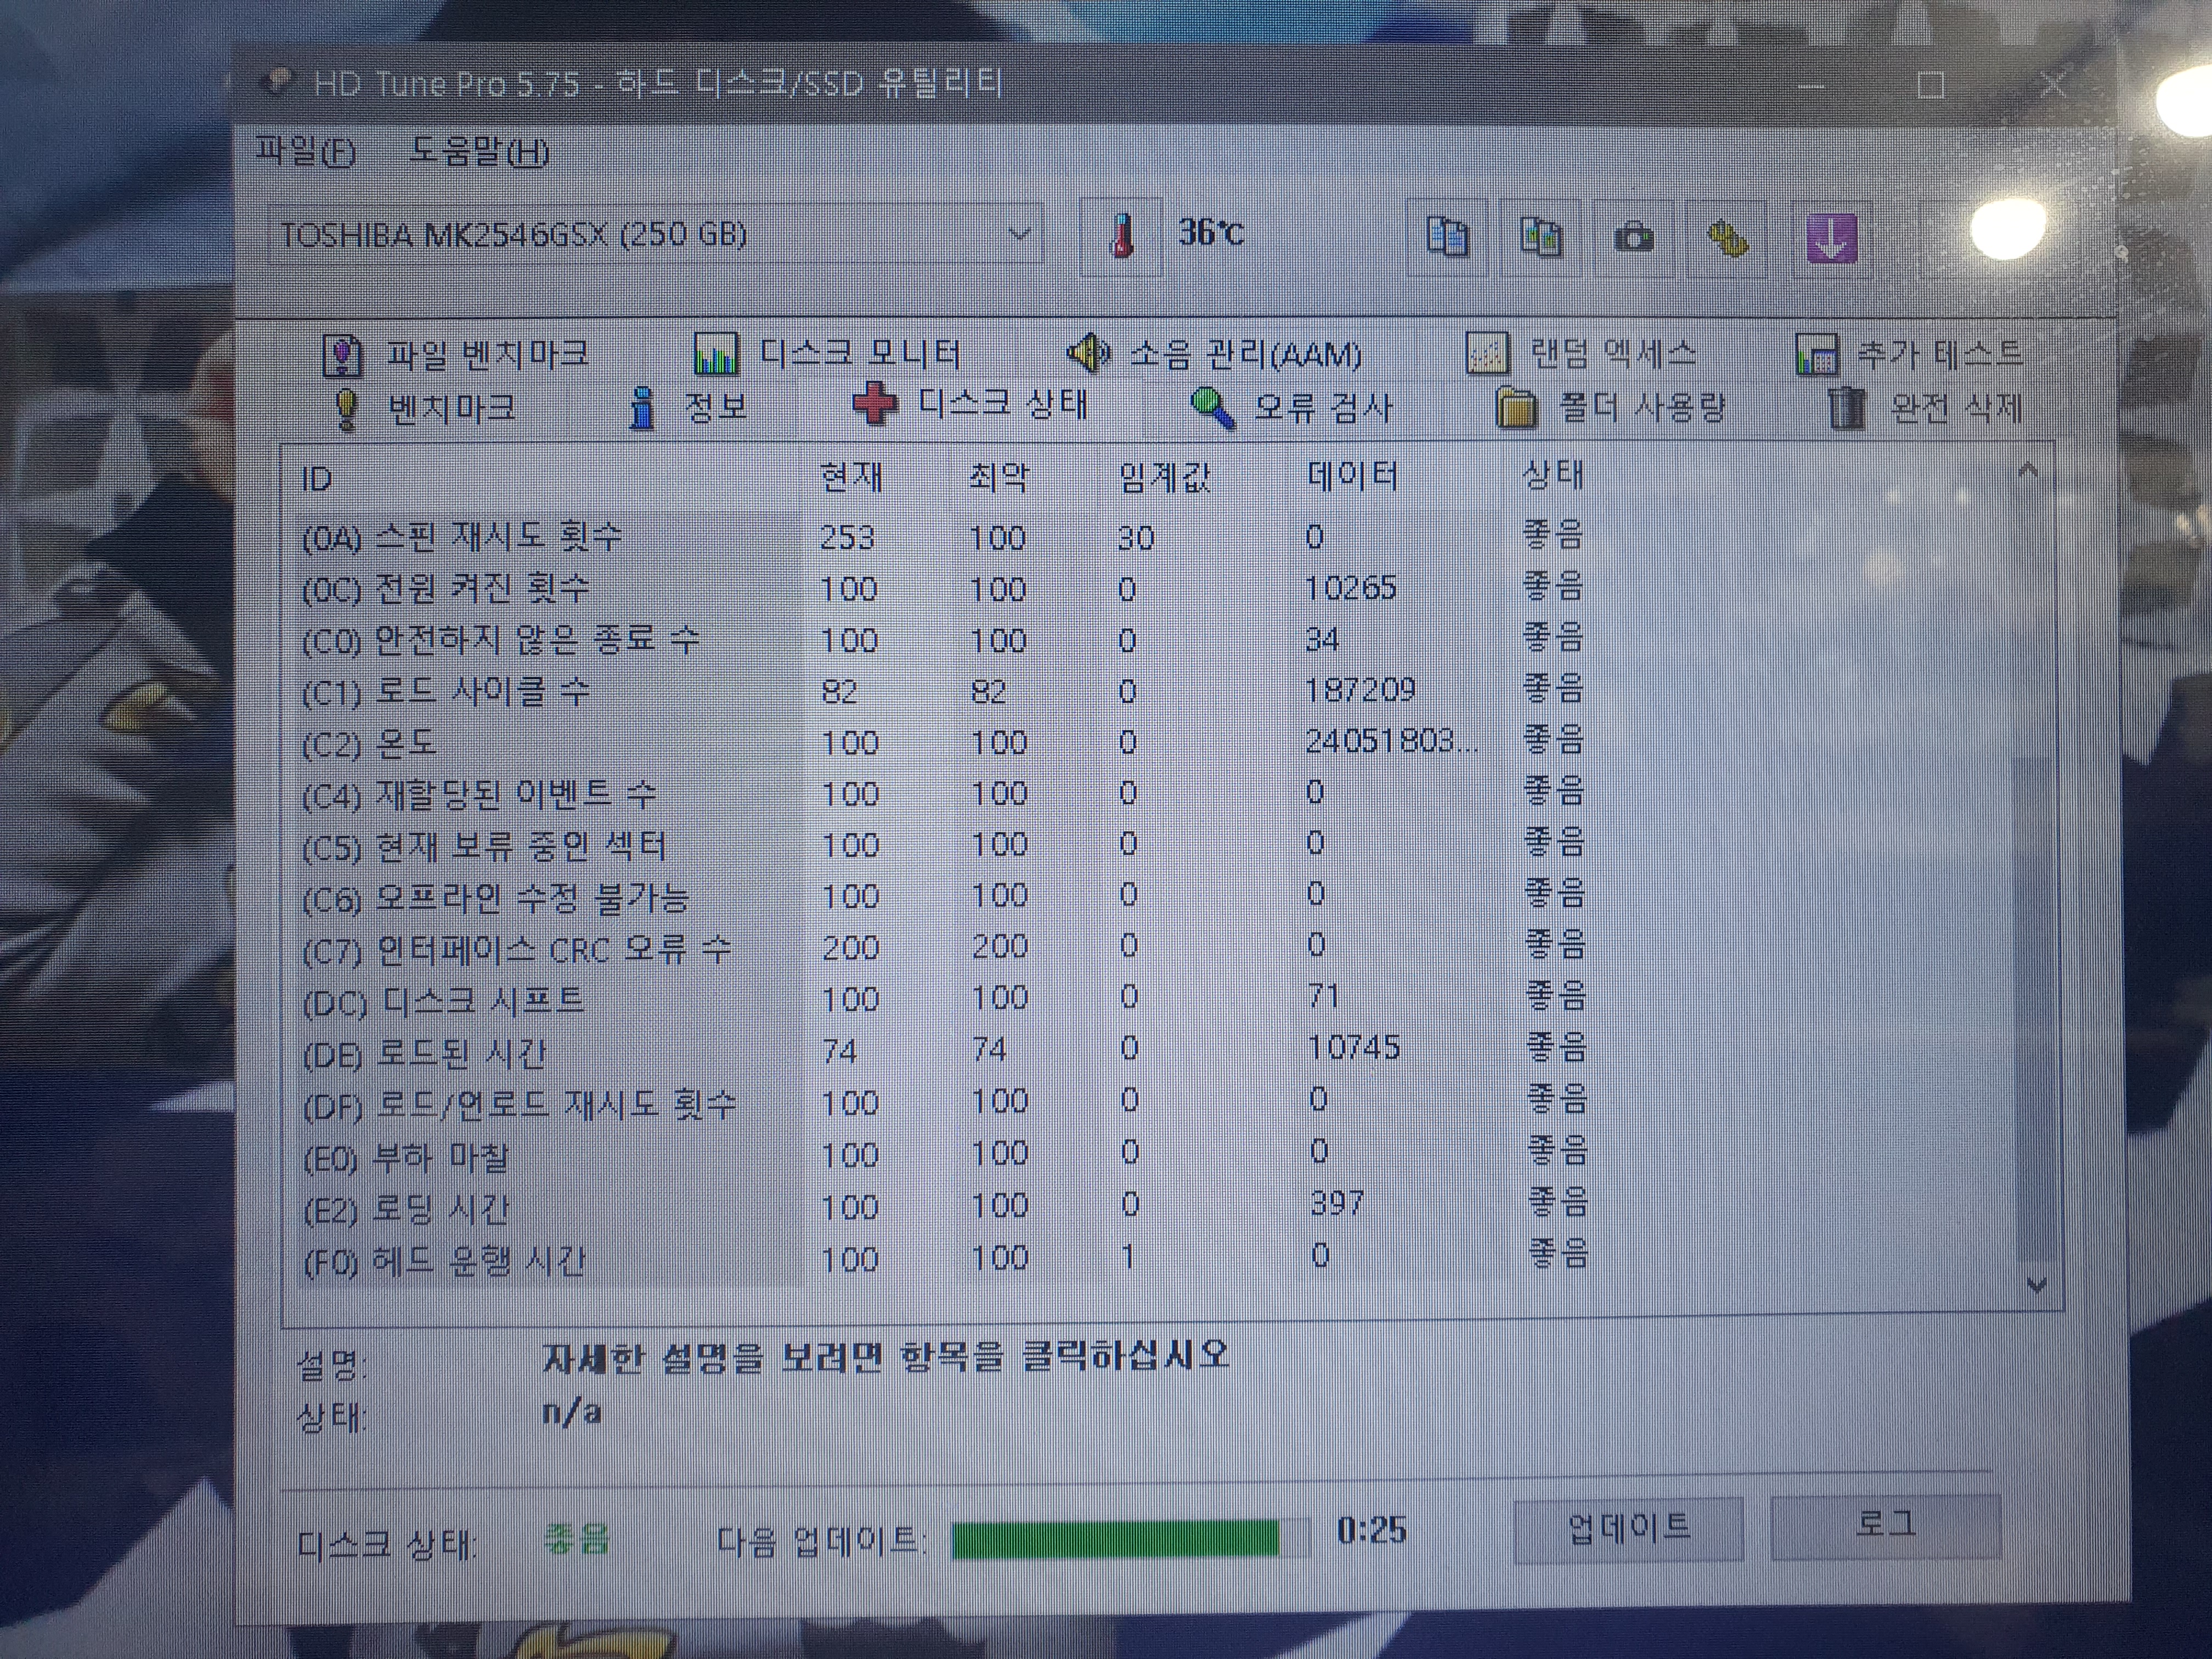This screenshot has width=2212, height=1659.
Task: Click the list scroll down arrow
Action: tap(2037, 1285)
